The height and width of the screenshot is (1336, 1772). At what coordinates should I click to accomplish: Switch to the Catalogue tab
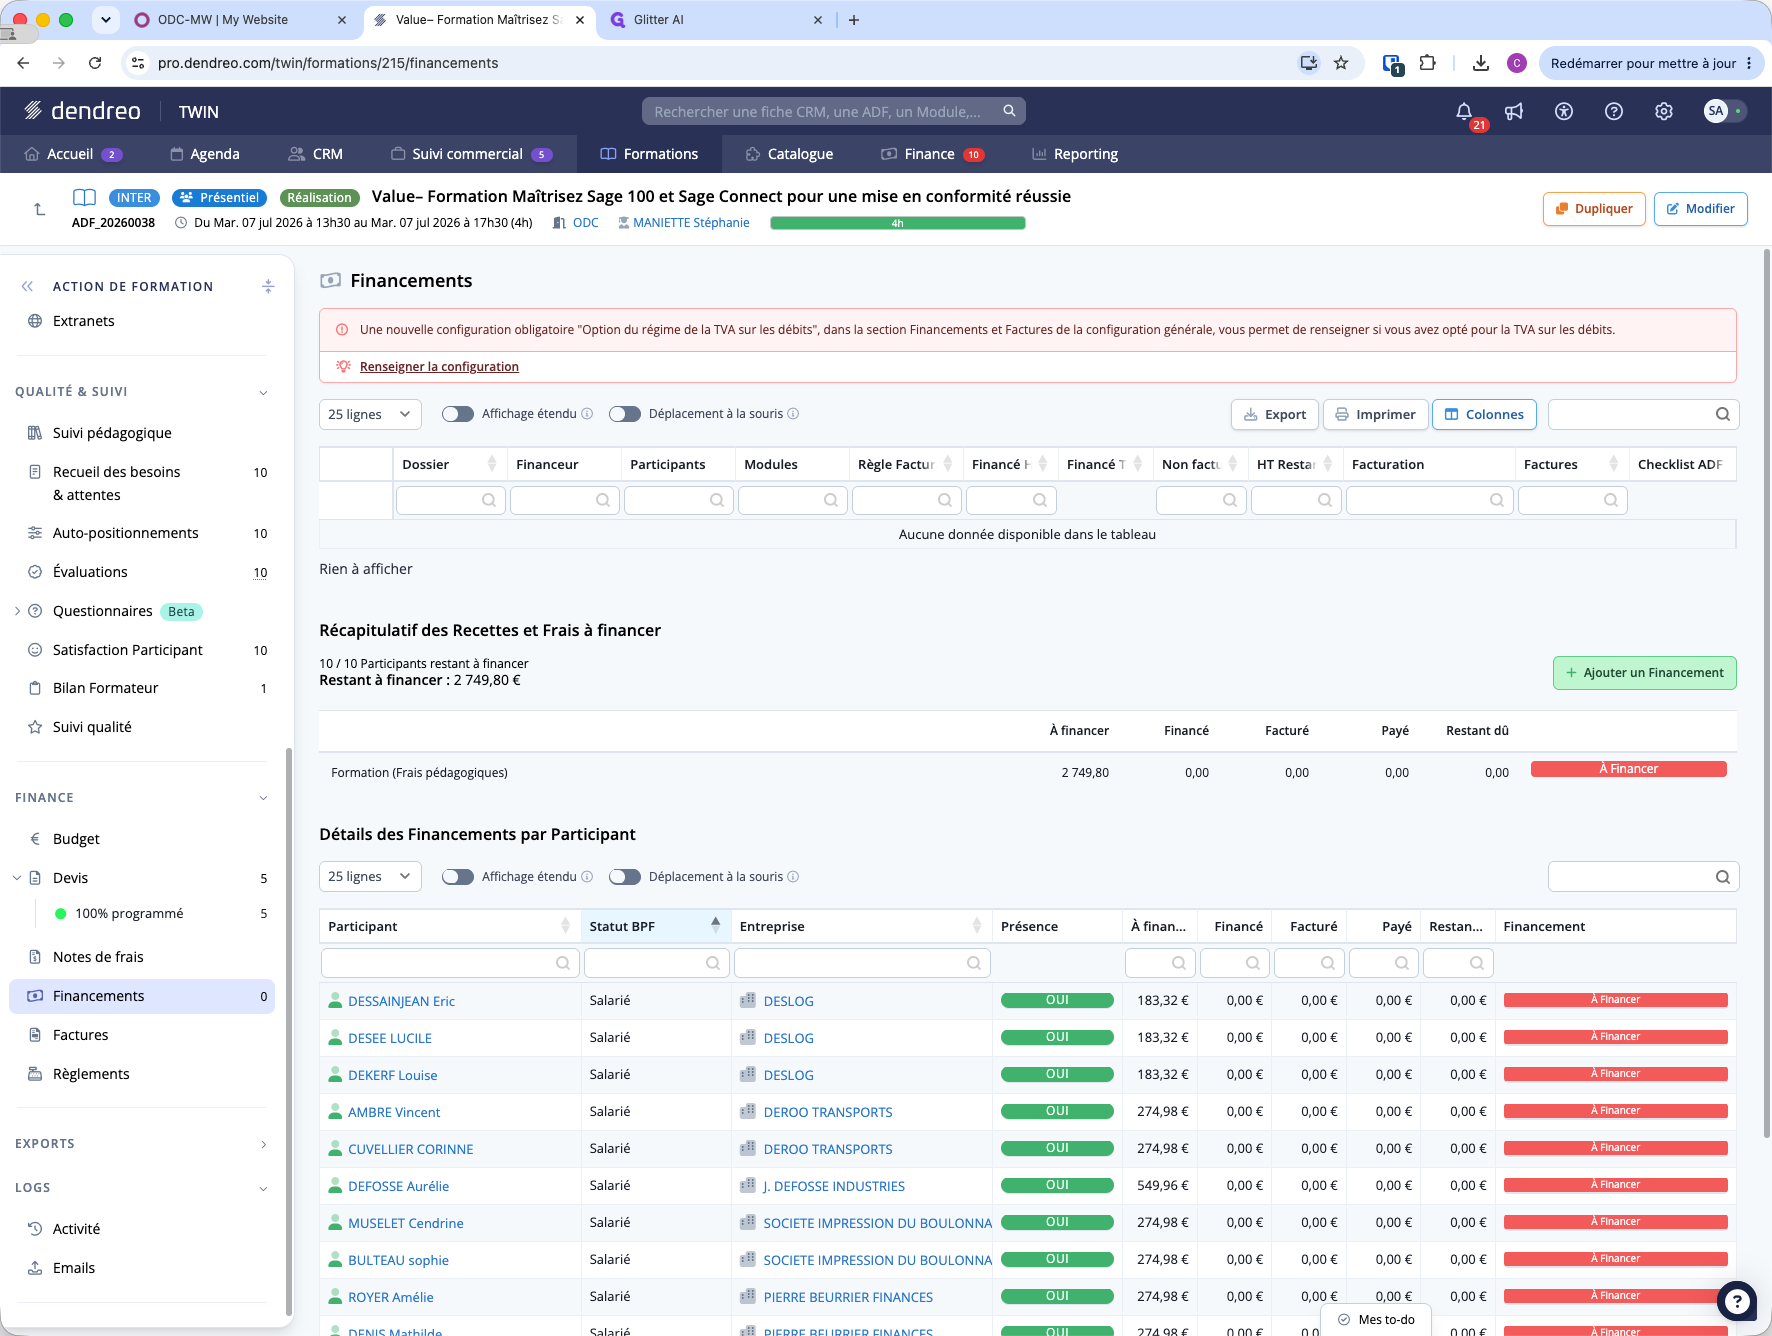tap(789, 154)
